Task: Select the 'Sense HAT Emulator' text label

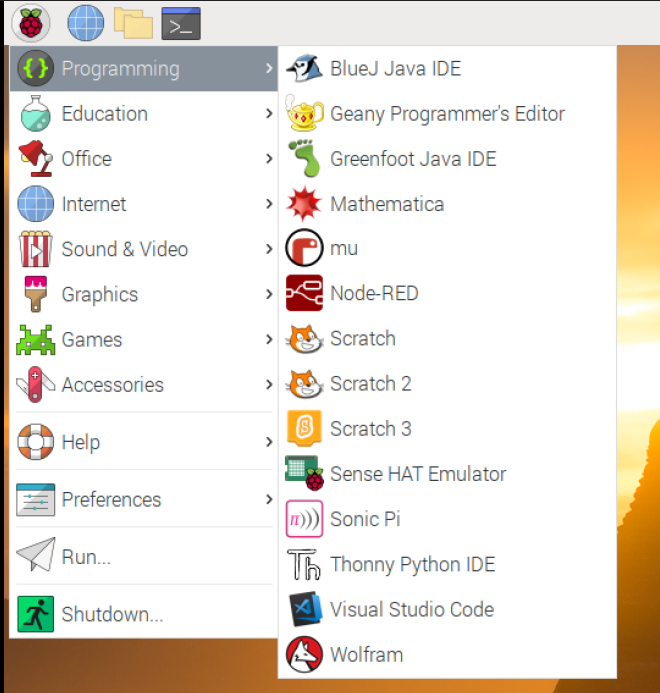Action: tap(418, 474)
